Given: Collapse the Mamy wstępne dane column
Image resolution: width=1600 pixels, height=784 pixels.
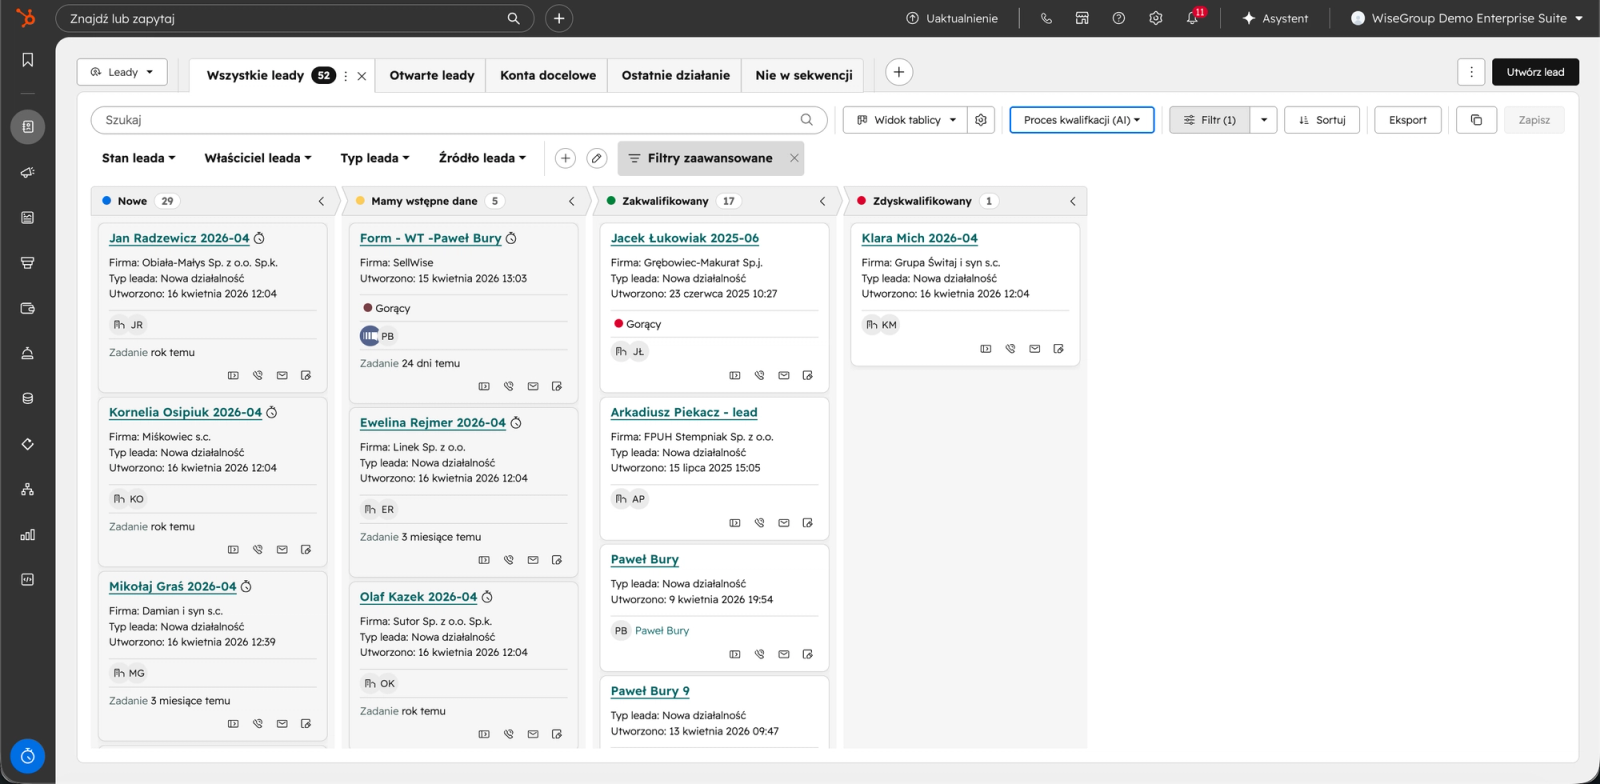Looking at the screenshot, I should point(572,201).
